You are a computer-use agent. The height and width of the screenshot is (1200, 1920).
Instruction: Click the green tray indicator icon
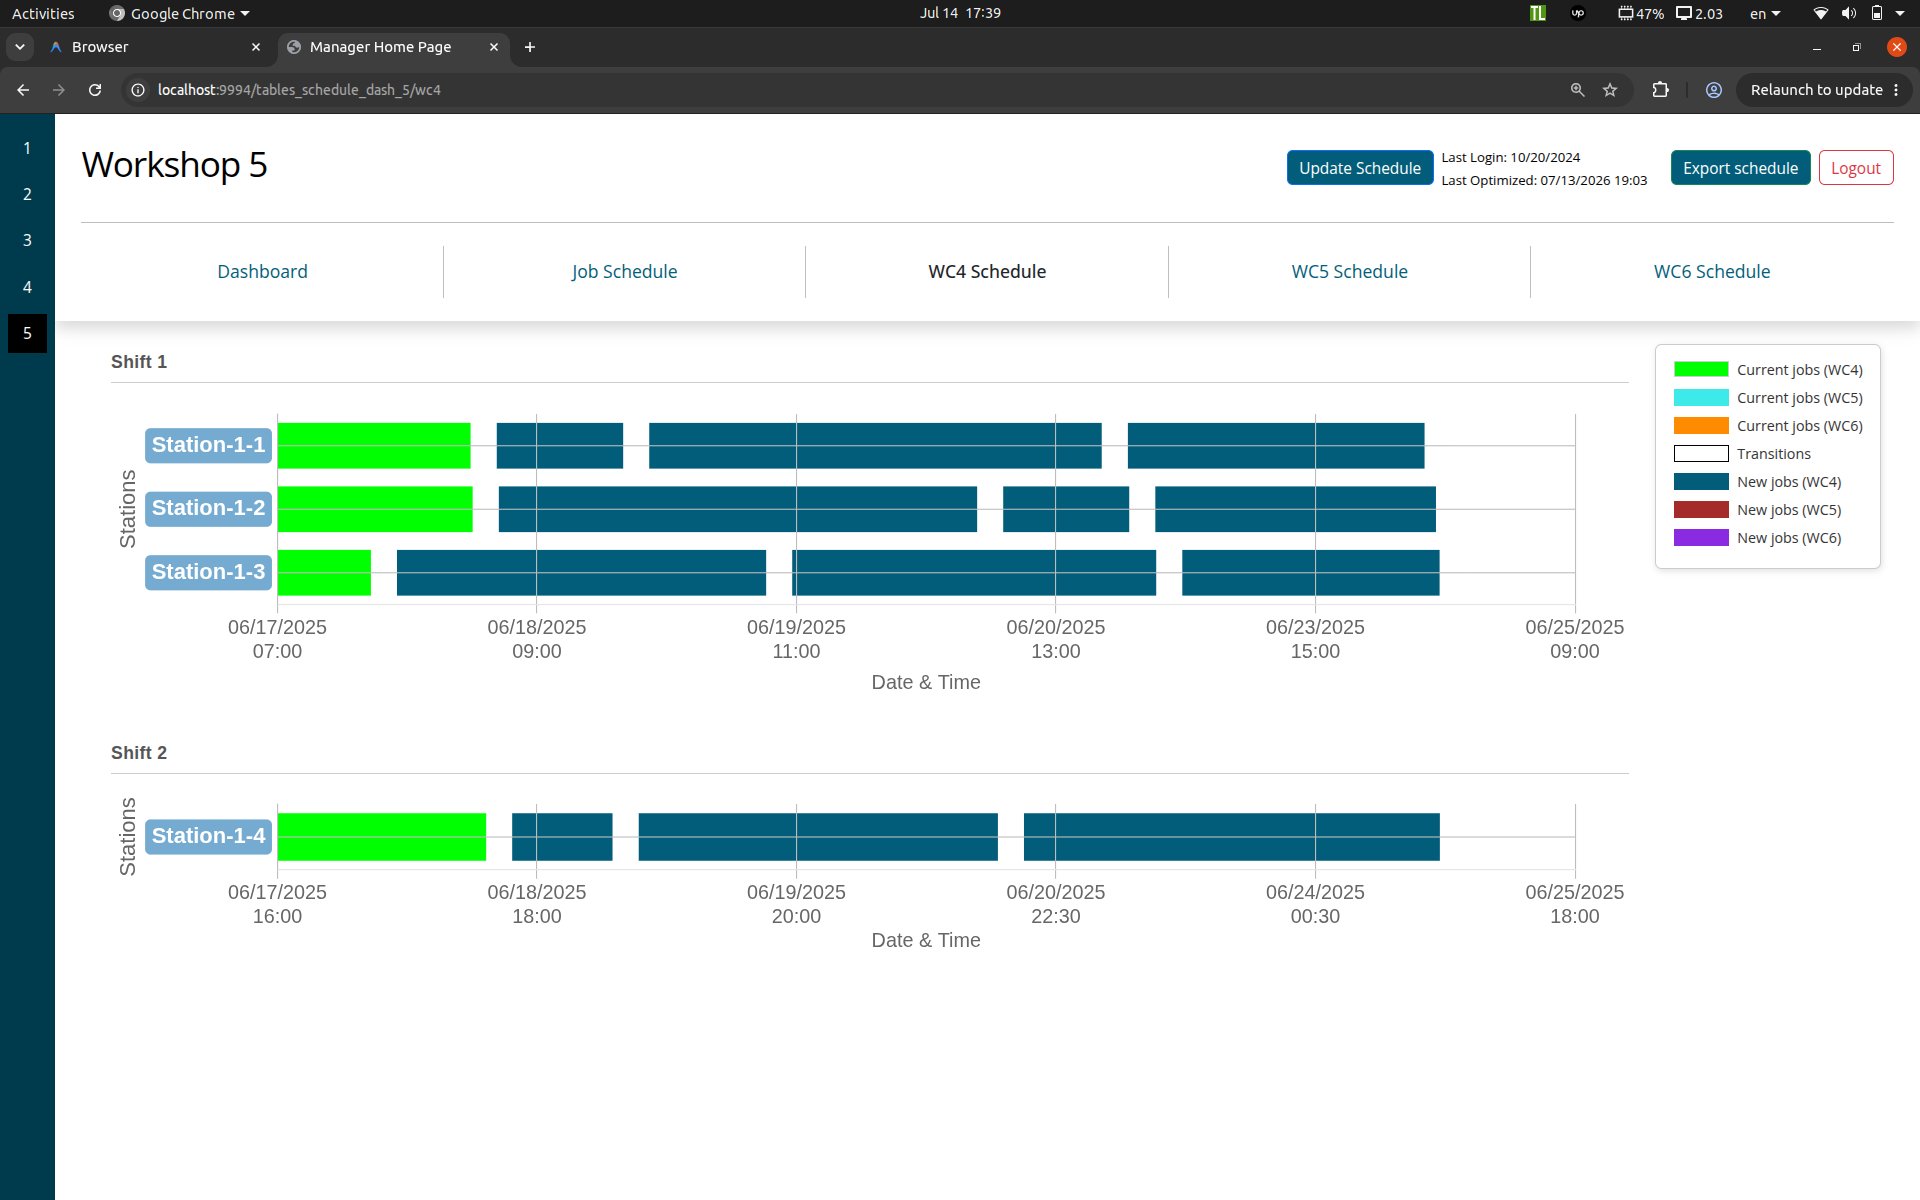[x=1538, y=13]
